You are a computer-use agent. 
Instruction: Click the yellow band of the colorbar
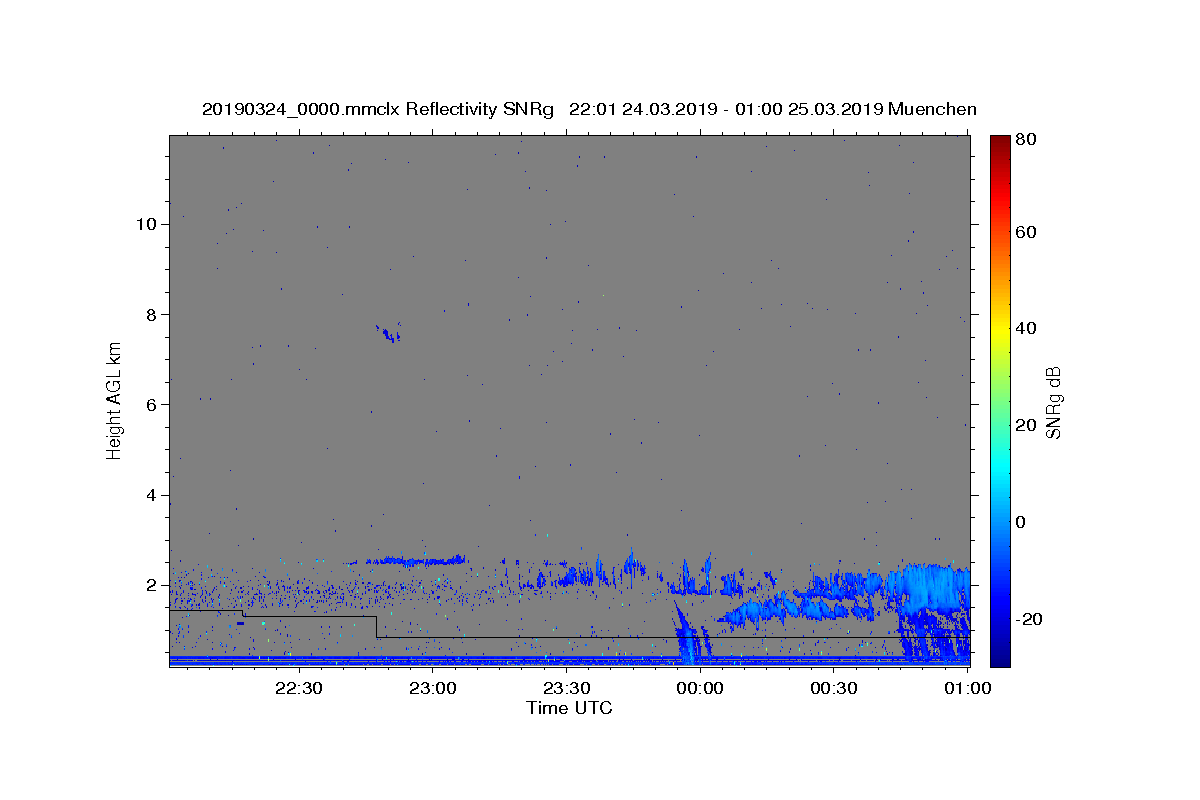(x=1000, y=328)
